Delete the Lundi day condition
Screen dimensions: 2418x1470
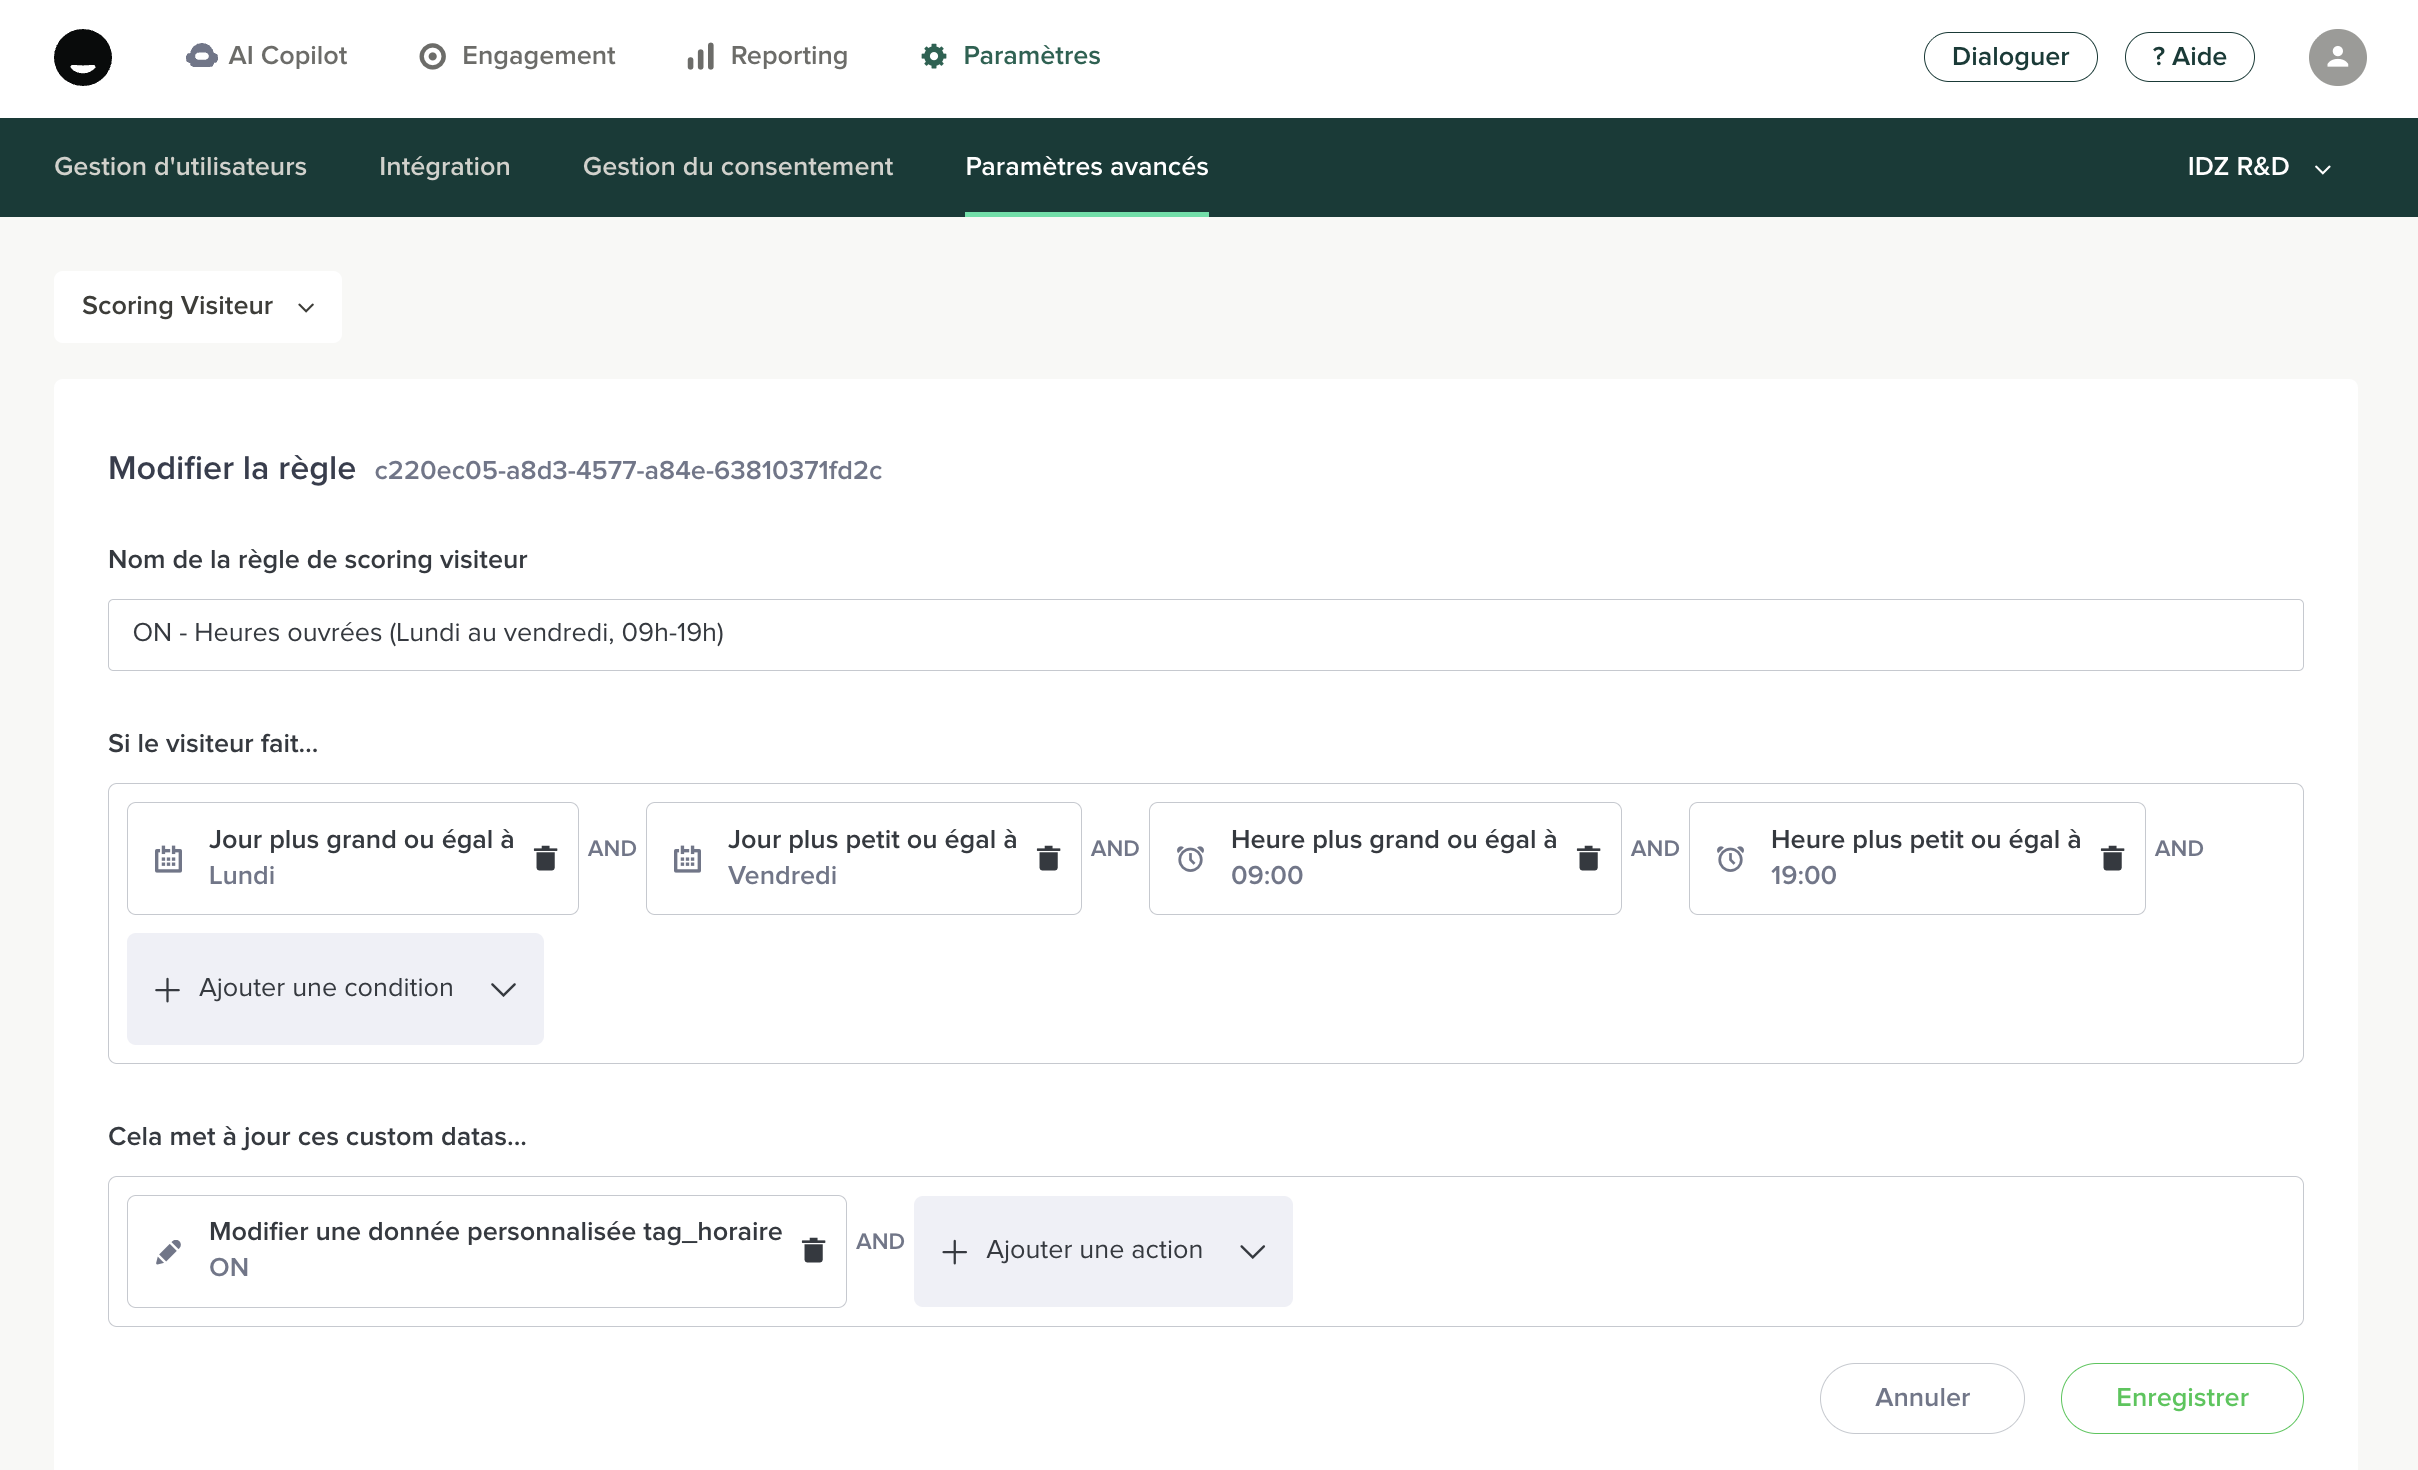click(545, 858)
